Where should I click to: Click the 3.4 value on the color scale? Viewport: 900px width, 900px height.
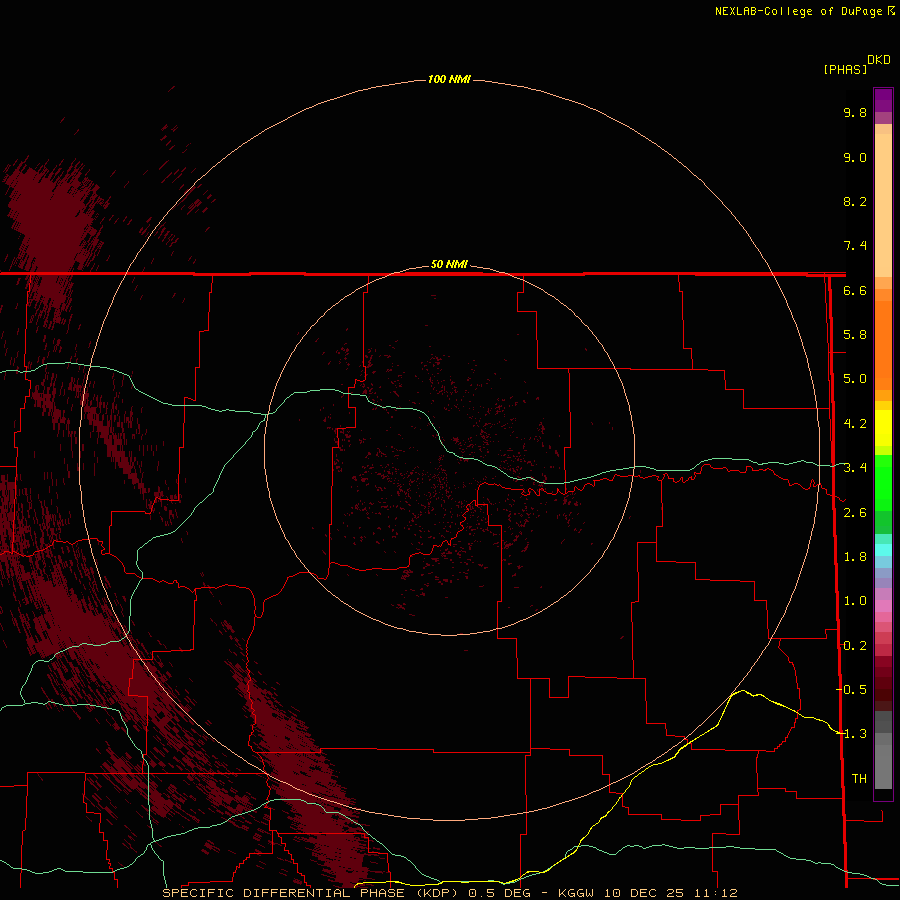coord(855,468)
